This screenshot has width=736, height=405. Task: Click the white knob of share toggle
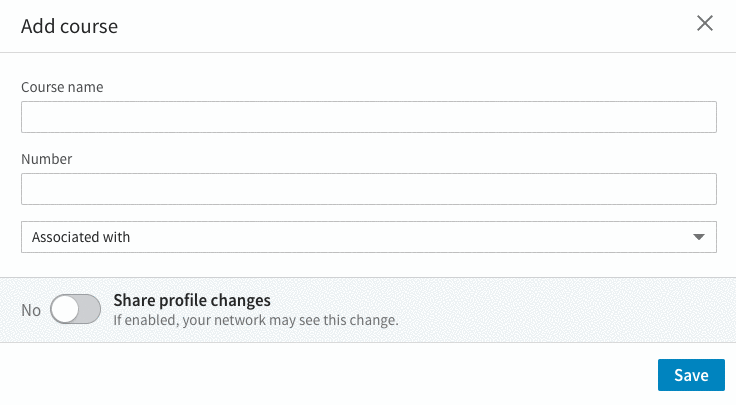(65, 310)
